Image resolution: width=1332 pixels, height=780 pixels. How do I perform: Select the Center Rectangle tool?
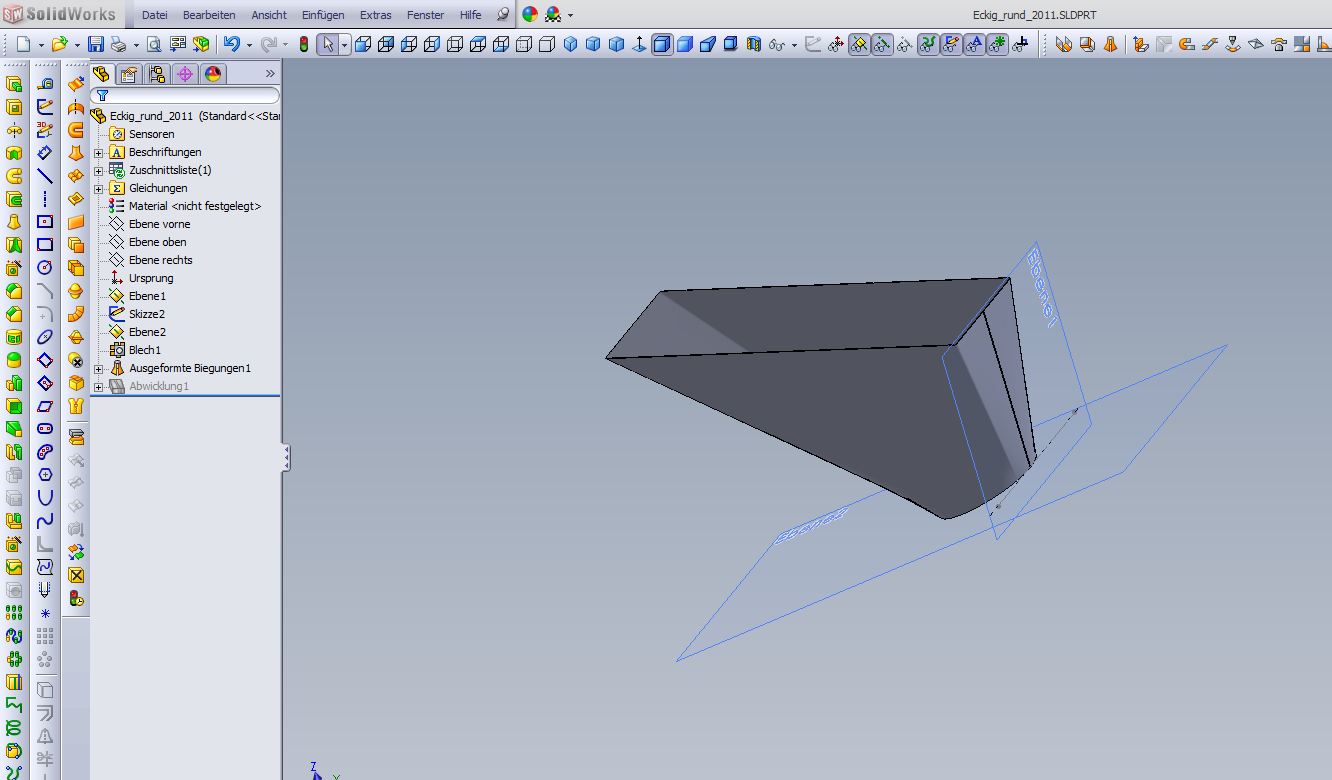point(45,222)
